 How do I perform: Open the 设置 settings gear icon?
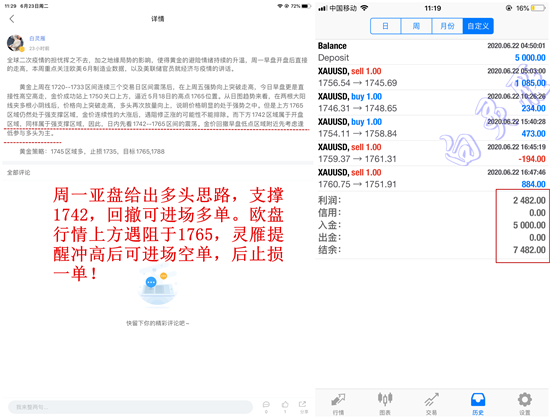(x=525, y=404)
